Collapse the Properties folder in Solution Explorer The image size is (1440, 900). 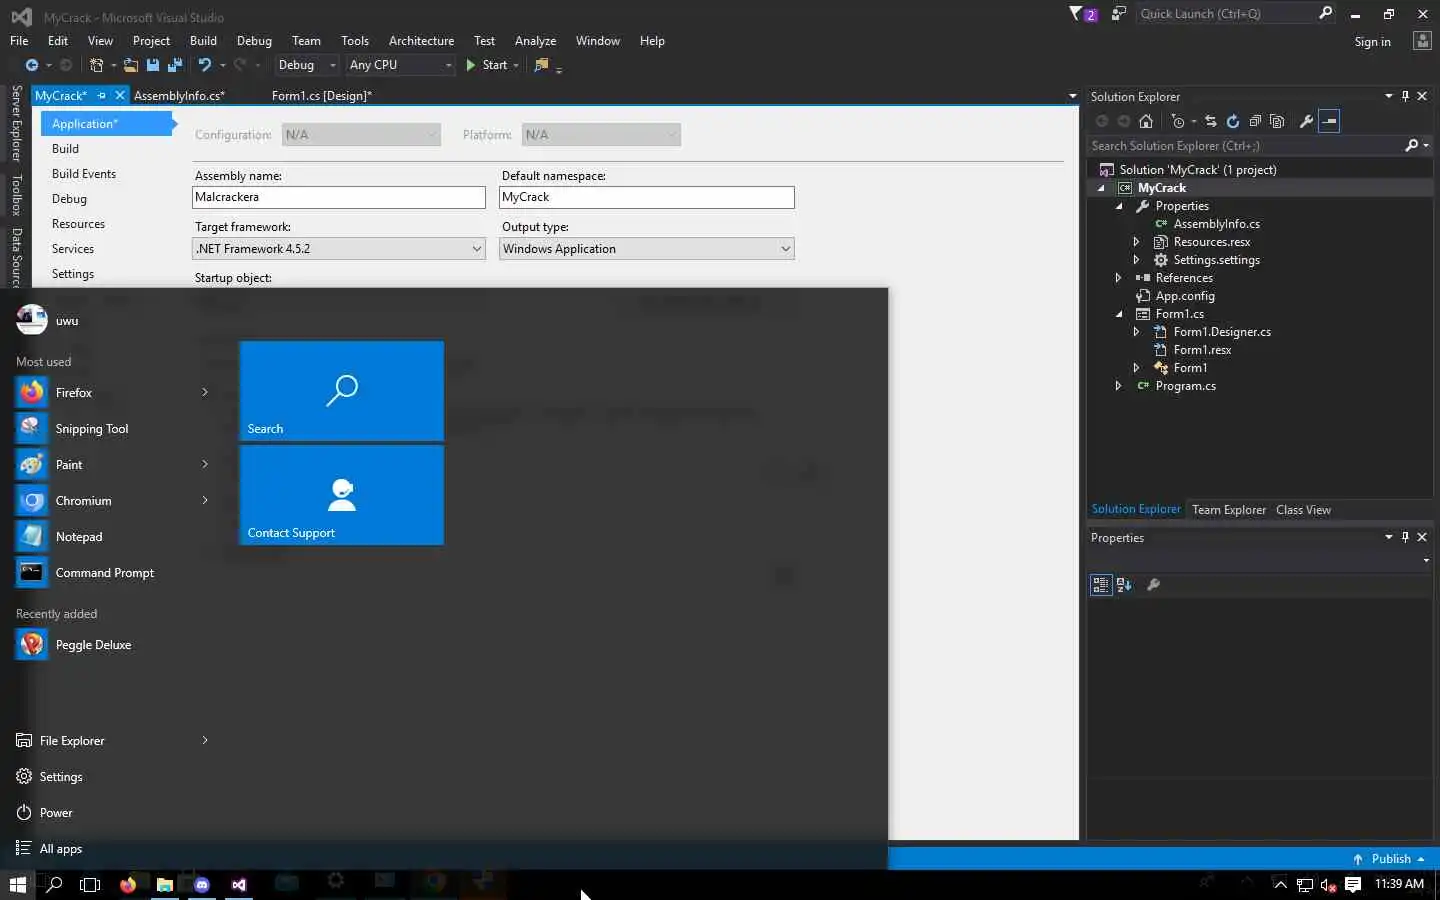click(x=1120, y=206)
